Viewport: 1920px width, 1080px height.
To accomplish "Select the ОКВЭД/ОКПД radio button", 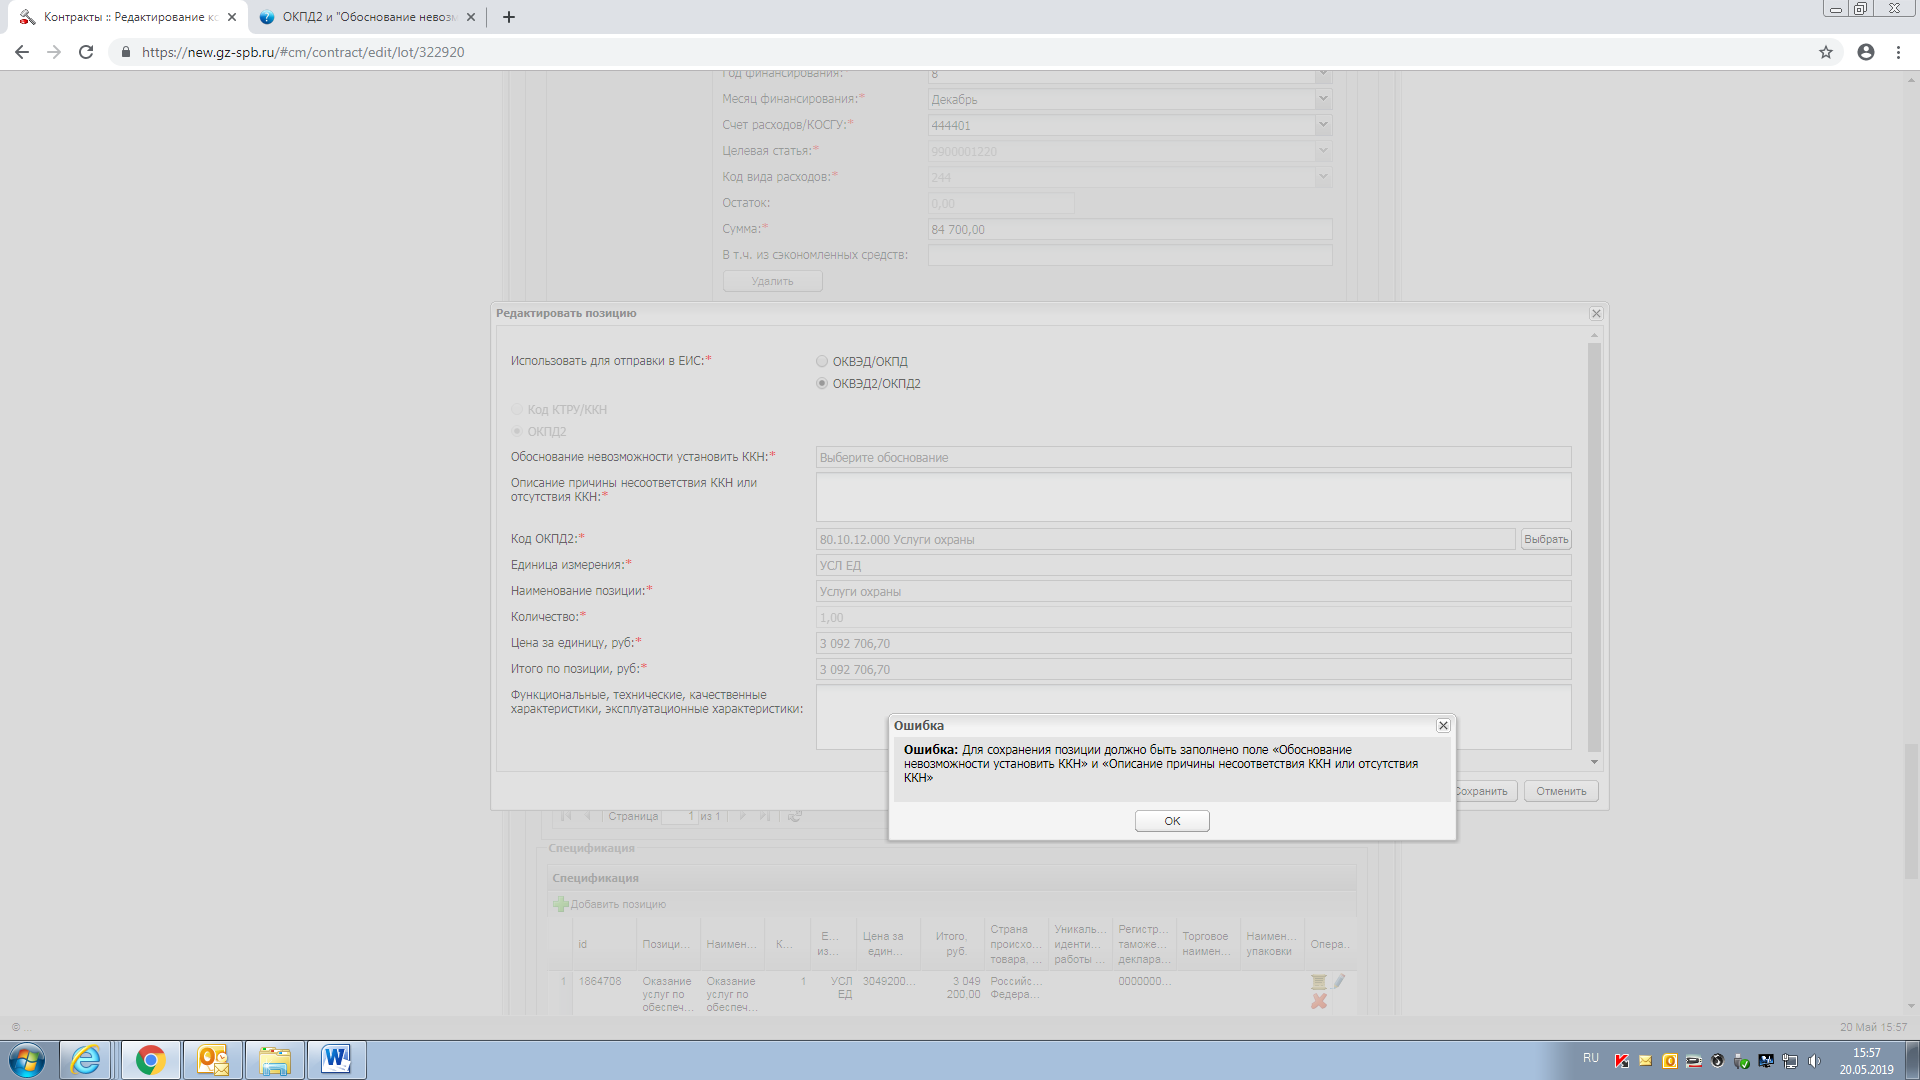I will [x=822, y=362].
